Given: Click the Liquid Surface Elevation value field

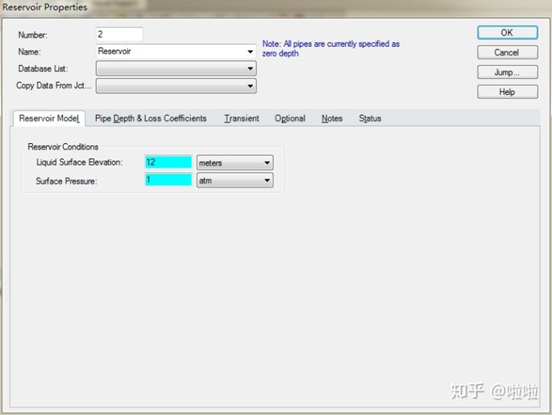Looking at the screenshot, I should pos(168,162).
